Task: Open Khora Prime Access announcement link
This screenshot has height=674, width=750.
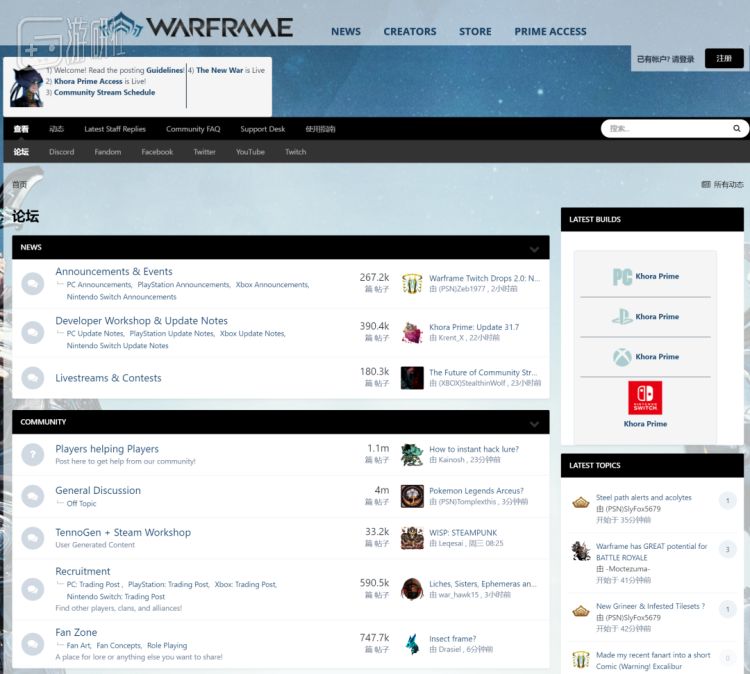Action: 88,81
